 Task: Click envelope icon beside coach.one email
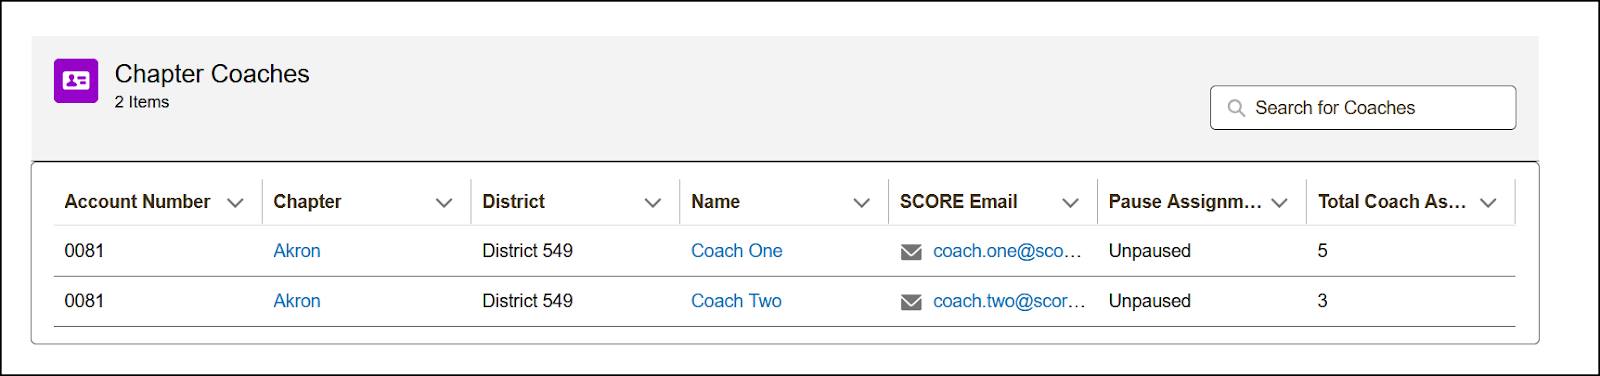pos(911,252)
